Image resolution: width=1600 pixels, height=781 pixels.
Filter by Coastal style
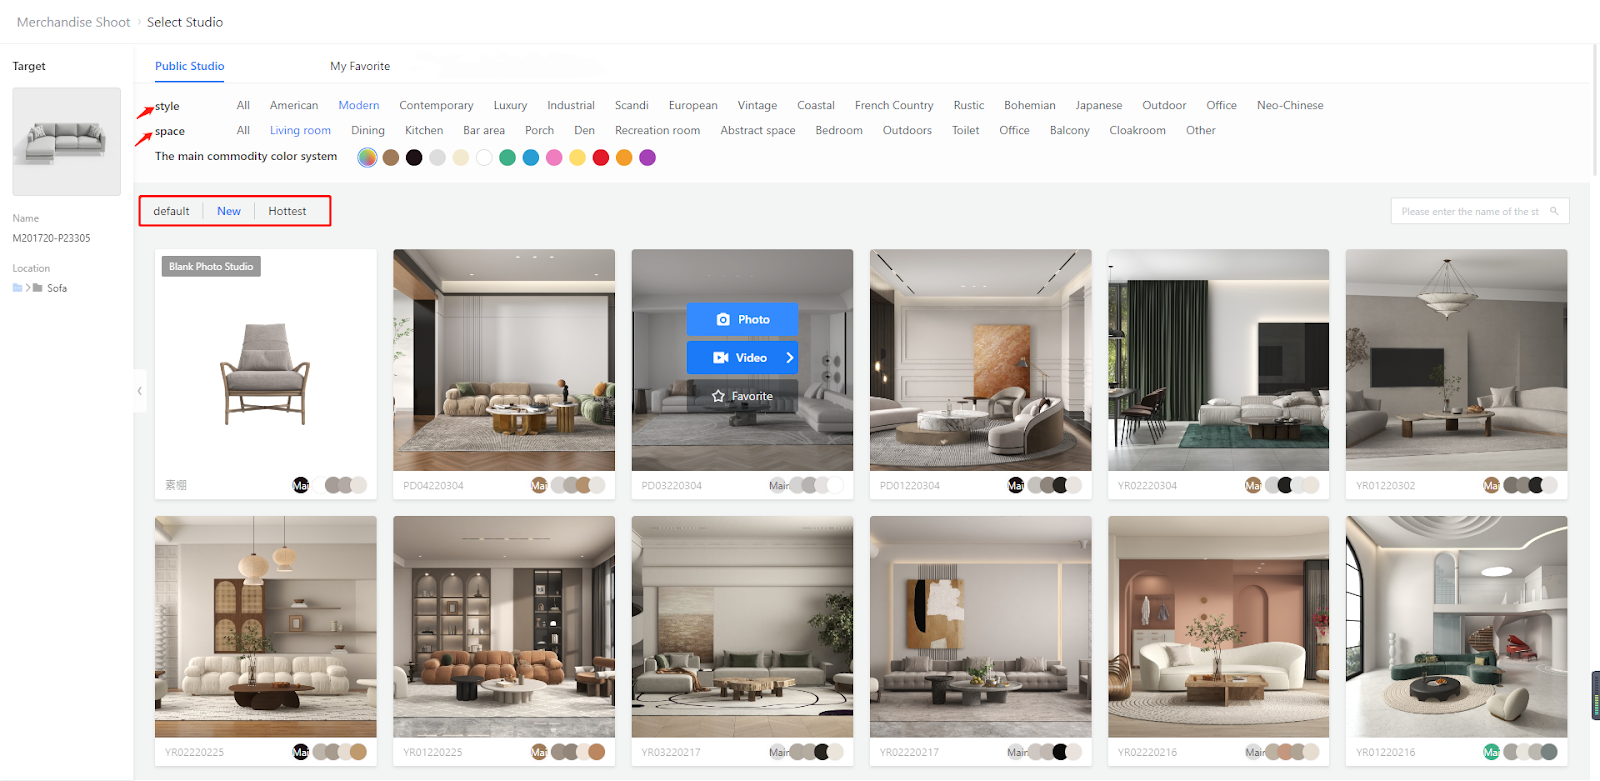816,105
